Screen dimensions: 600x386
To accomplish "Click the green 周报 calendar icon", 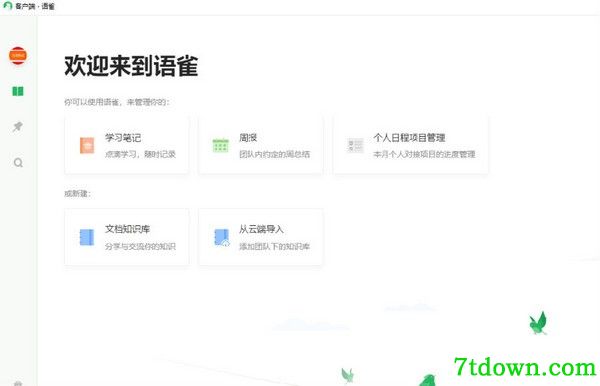I will coord(220,145).
